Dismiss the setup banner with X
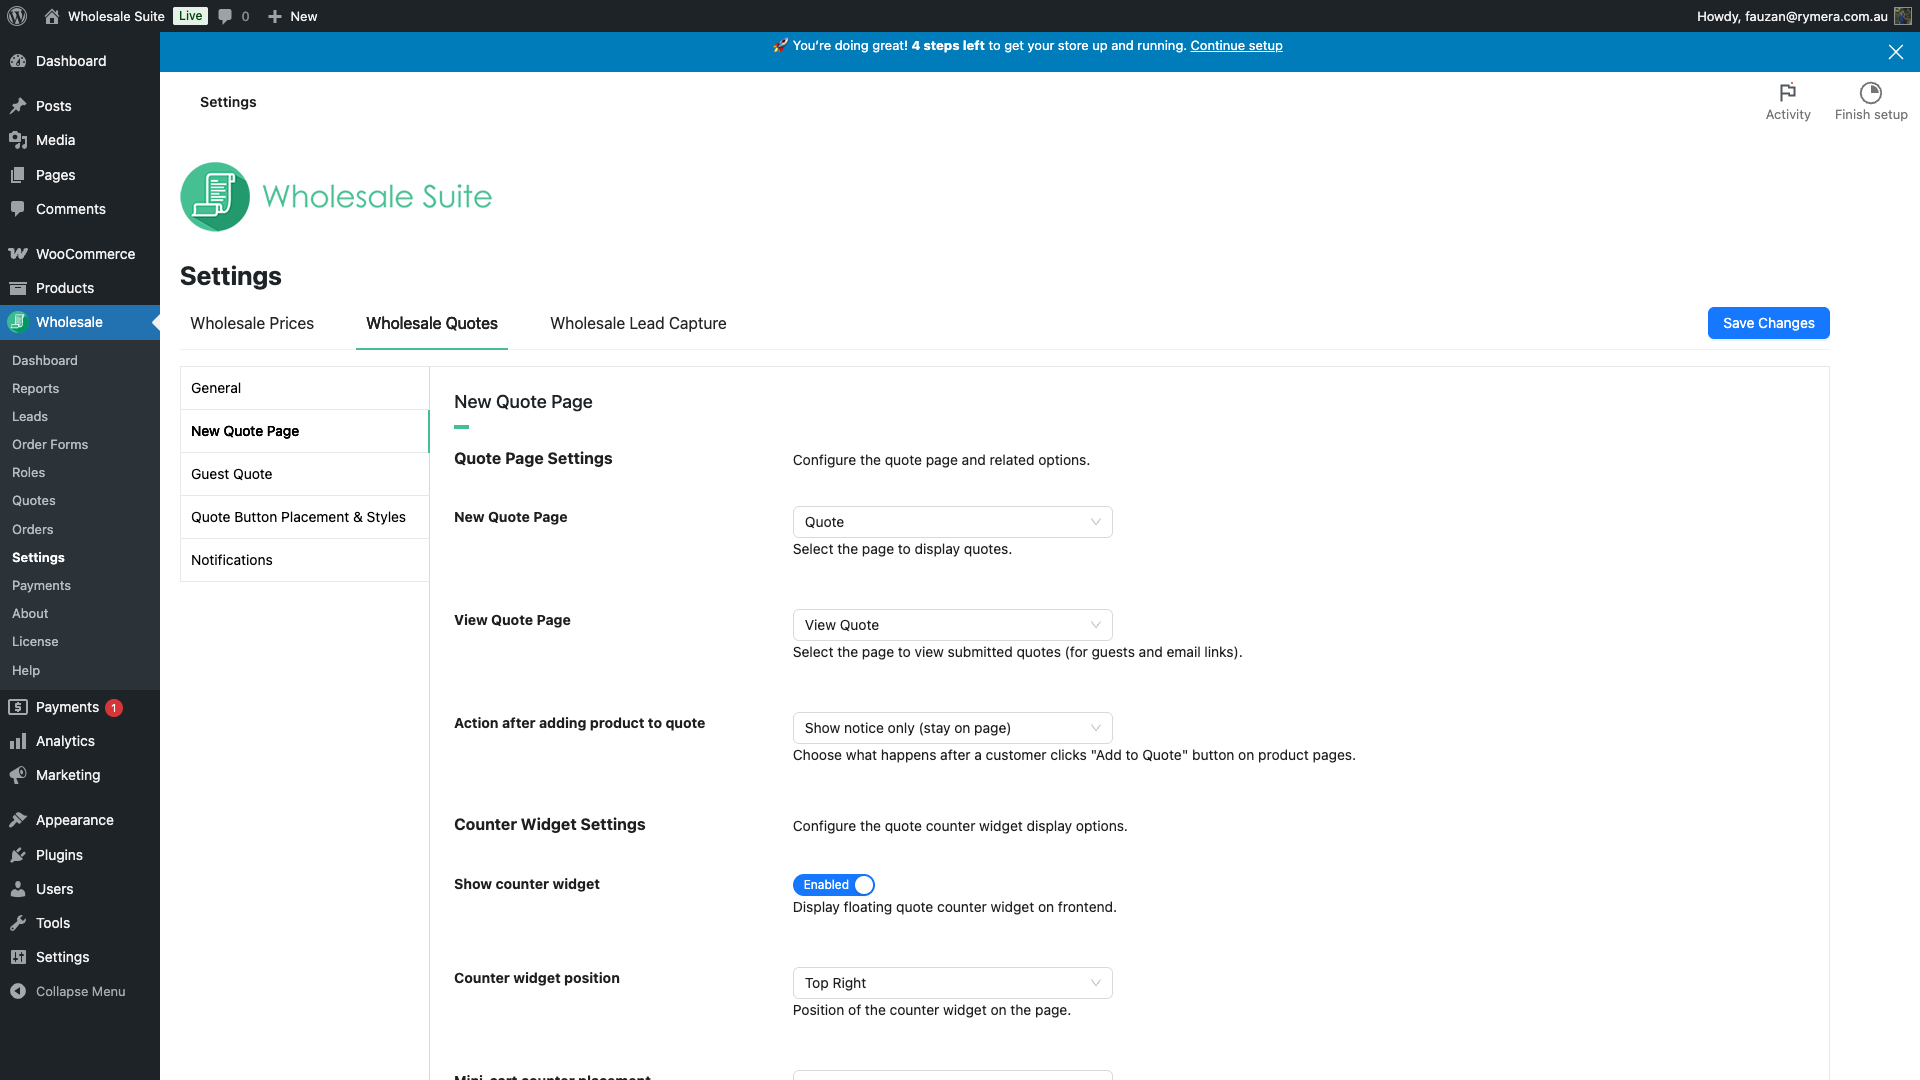Image resolution: width=1920 pixels, height=1080 pixels. (x=1895, y=52)
